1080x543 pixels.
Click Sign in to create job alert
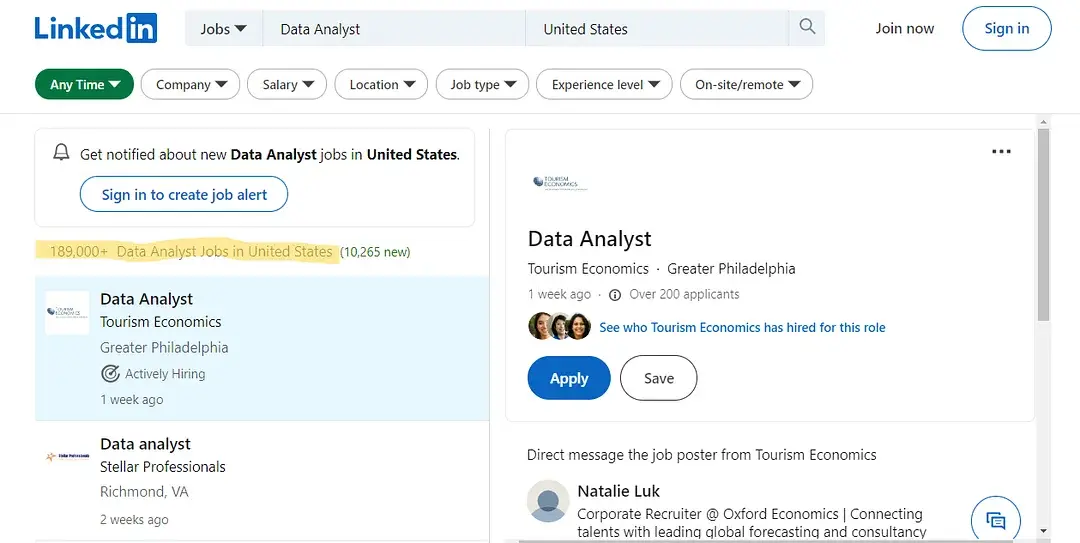184,195
